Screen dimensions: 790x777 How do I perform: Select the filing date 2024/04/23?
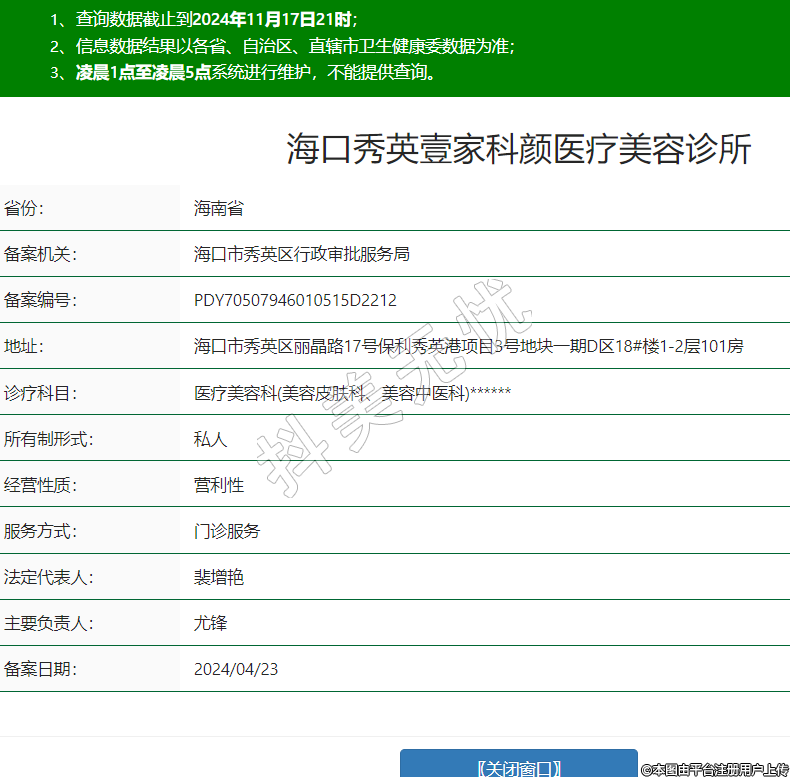(236, 669)
